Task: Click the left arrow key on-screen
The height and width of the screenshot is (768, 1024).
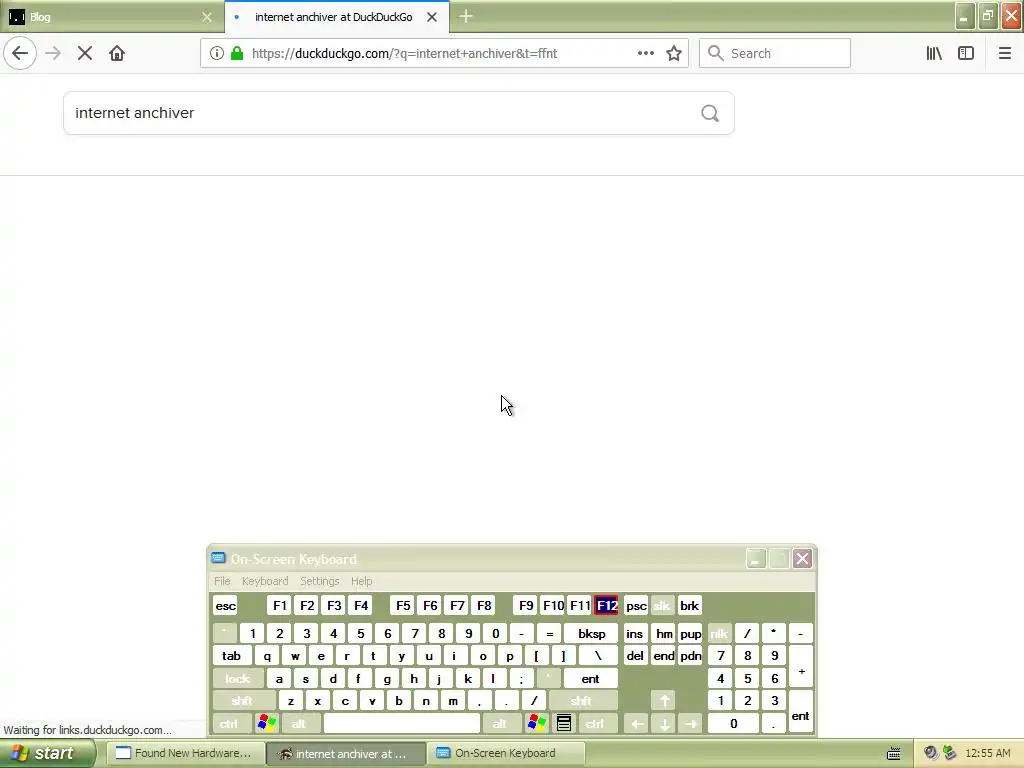Action: click(637, 724)
